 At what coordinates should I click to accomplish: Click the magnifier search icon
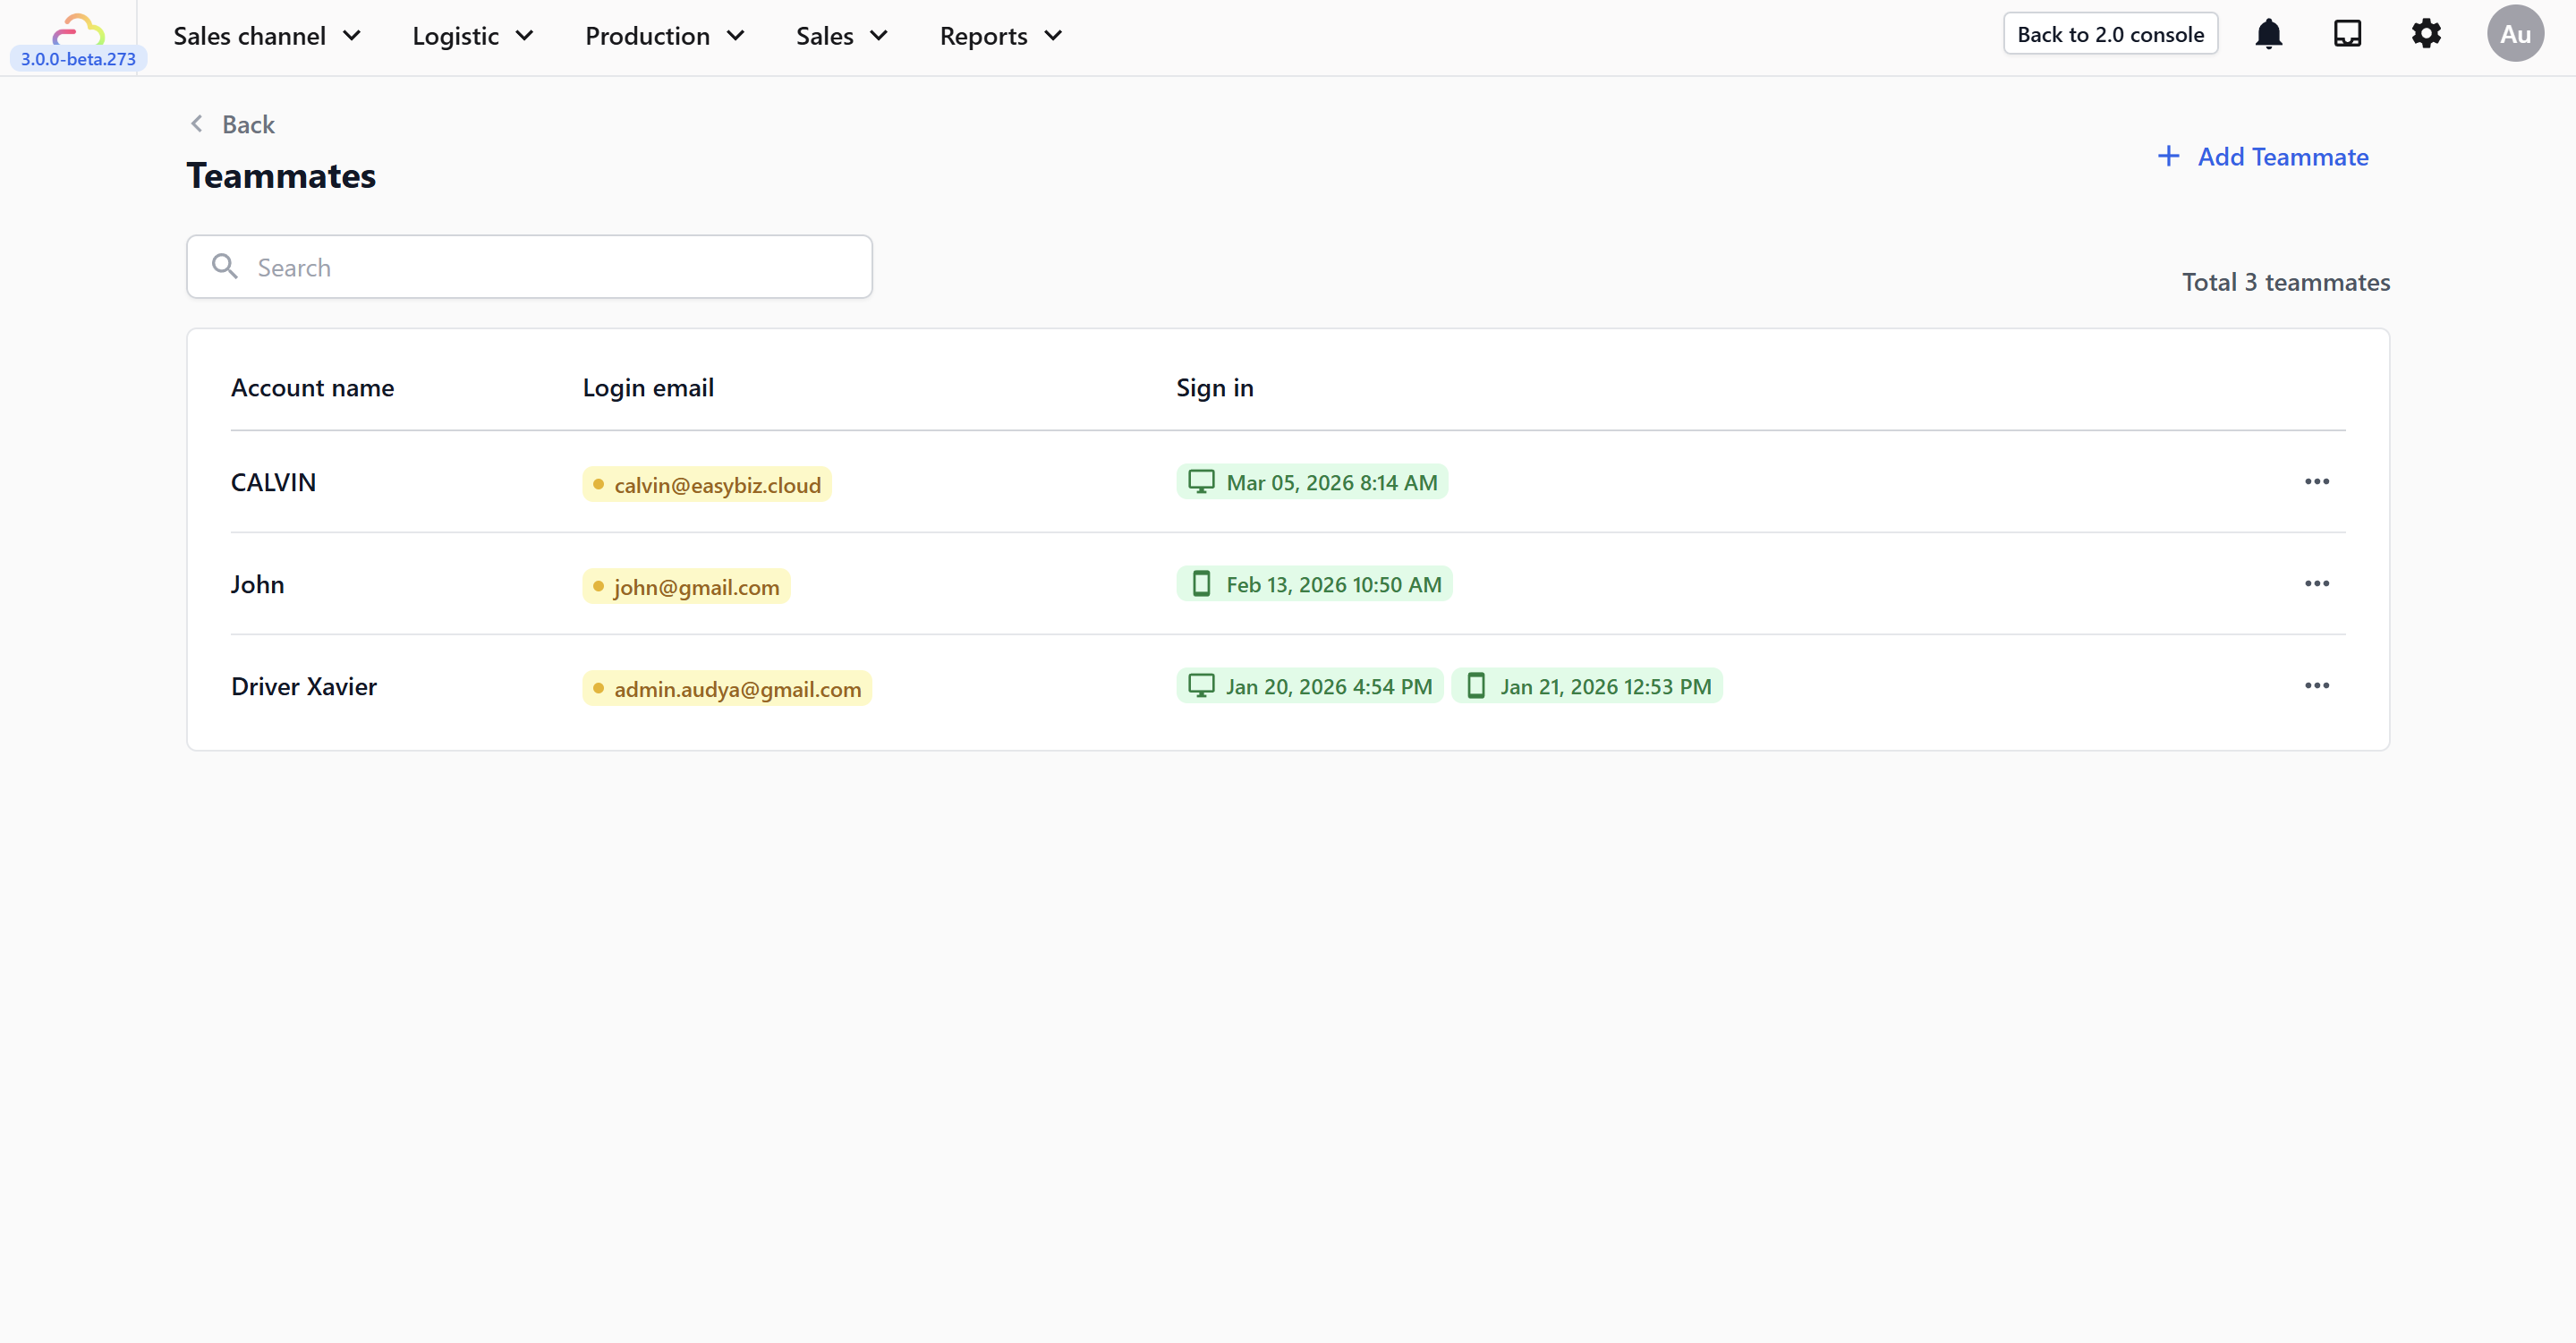pos(225,266)
